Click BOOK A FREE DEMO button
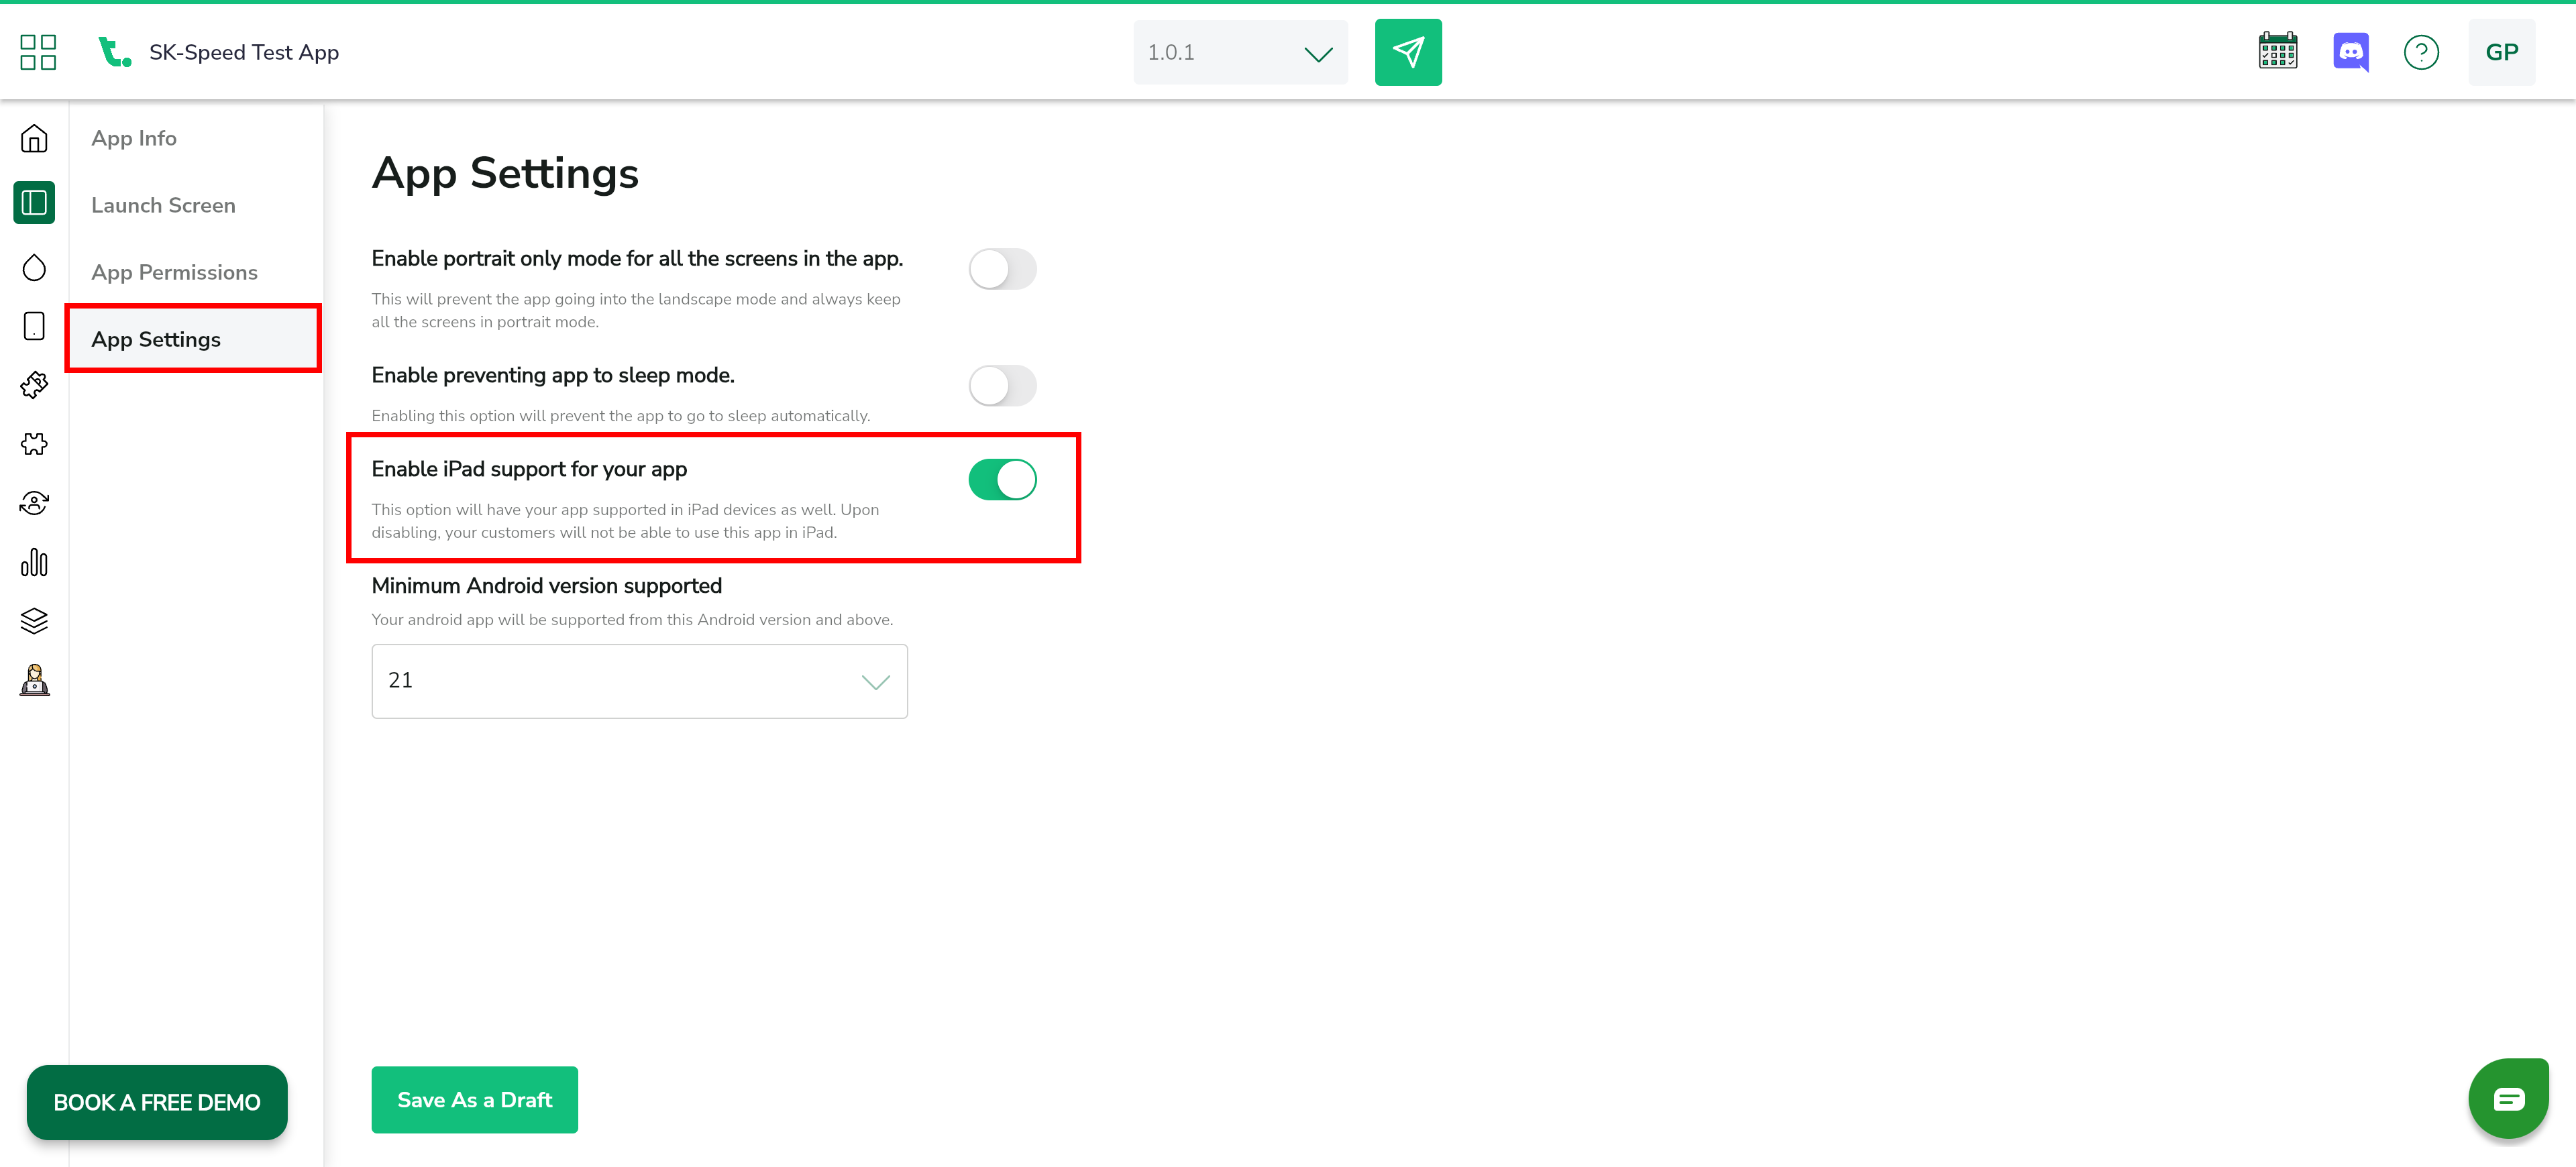This screenshot has height=1167, width=2576. coord(157,1102)
